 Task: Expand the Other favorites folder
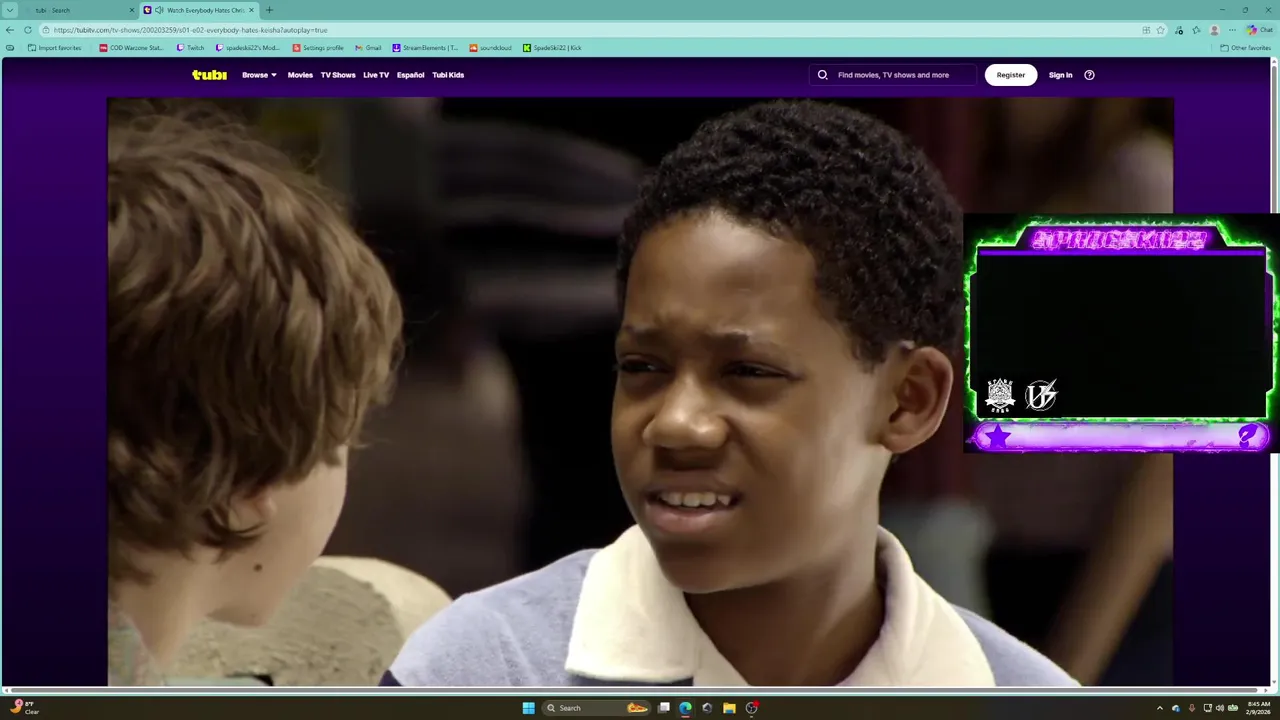[1245, 48]
